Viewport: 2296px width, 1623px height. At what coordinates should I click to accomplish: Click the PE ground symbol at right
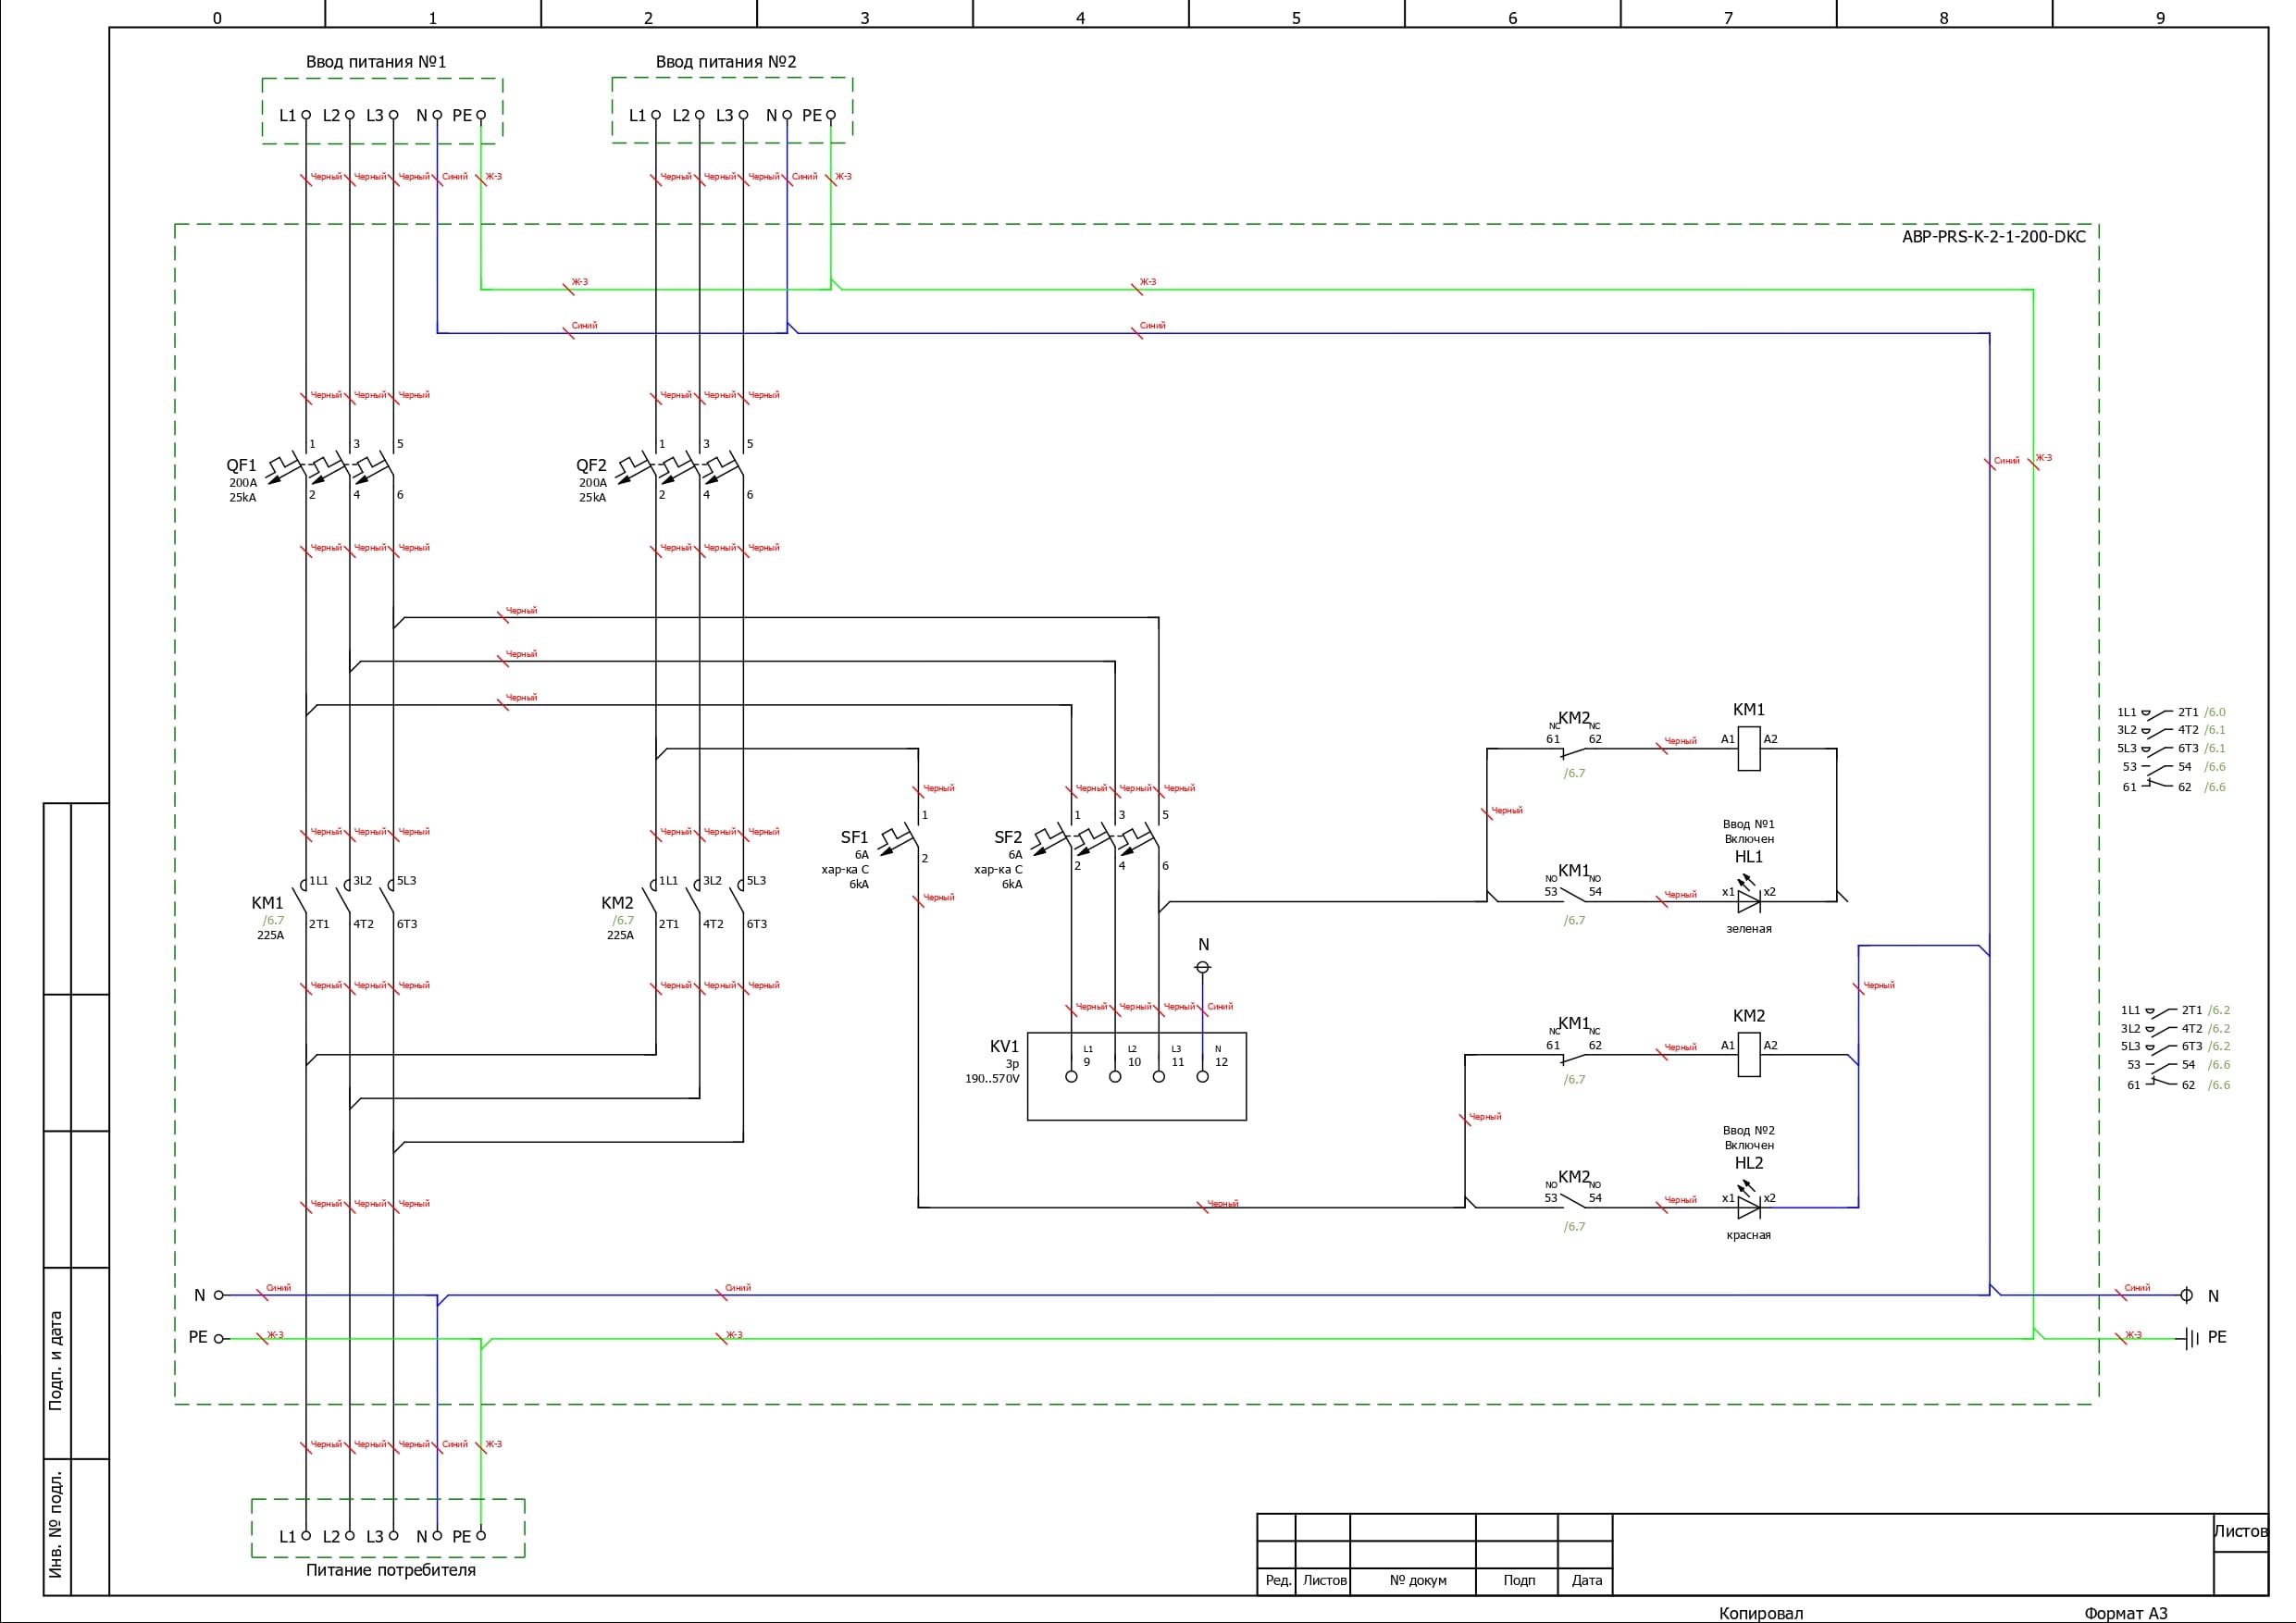click(x=2191, y=1338)
